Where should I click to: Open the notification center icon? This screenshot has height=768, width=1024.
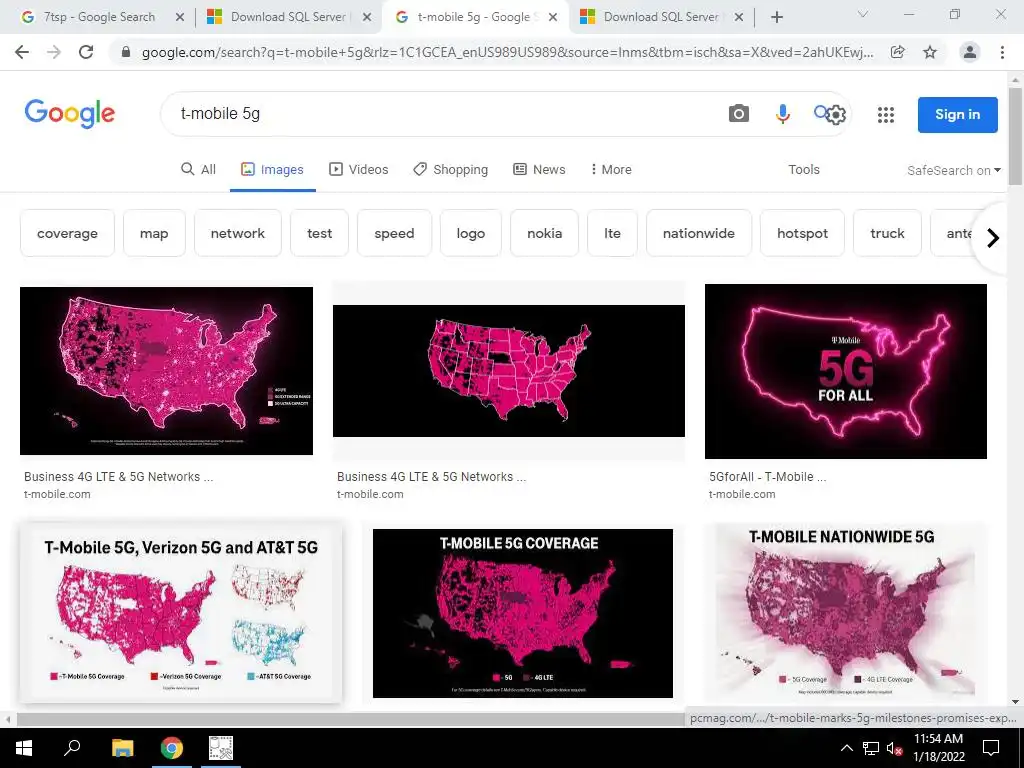[991, 748]
